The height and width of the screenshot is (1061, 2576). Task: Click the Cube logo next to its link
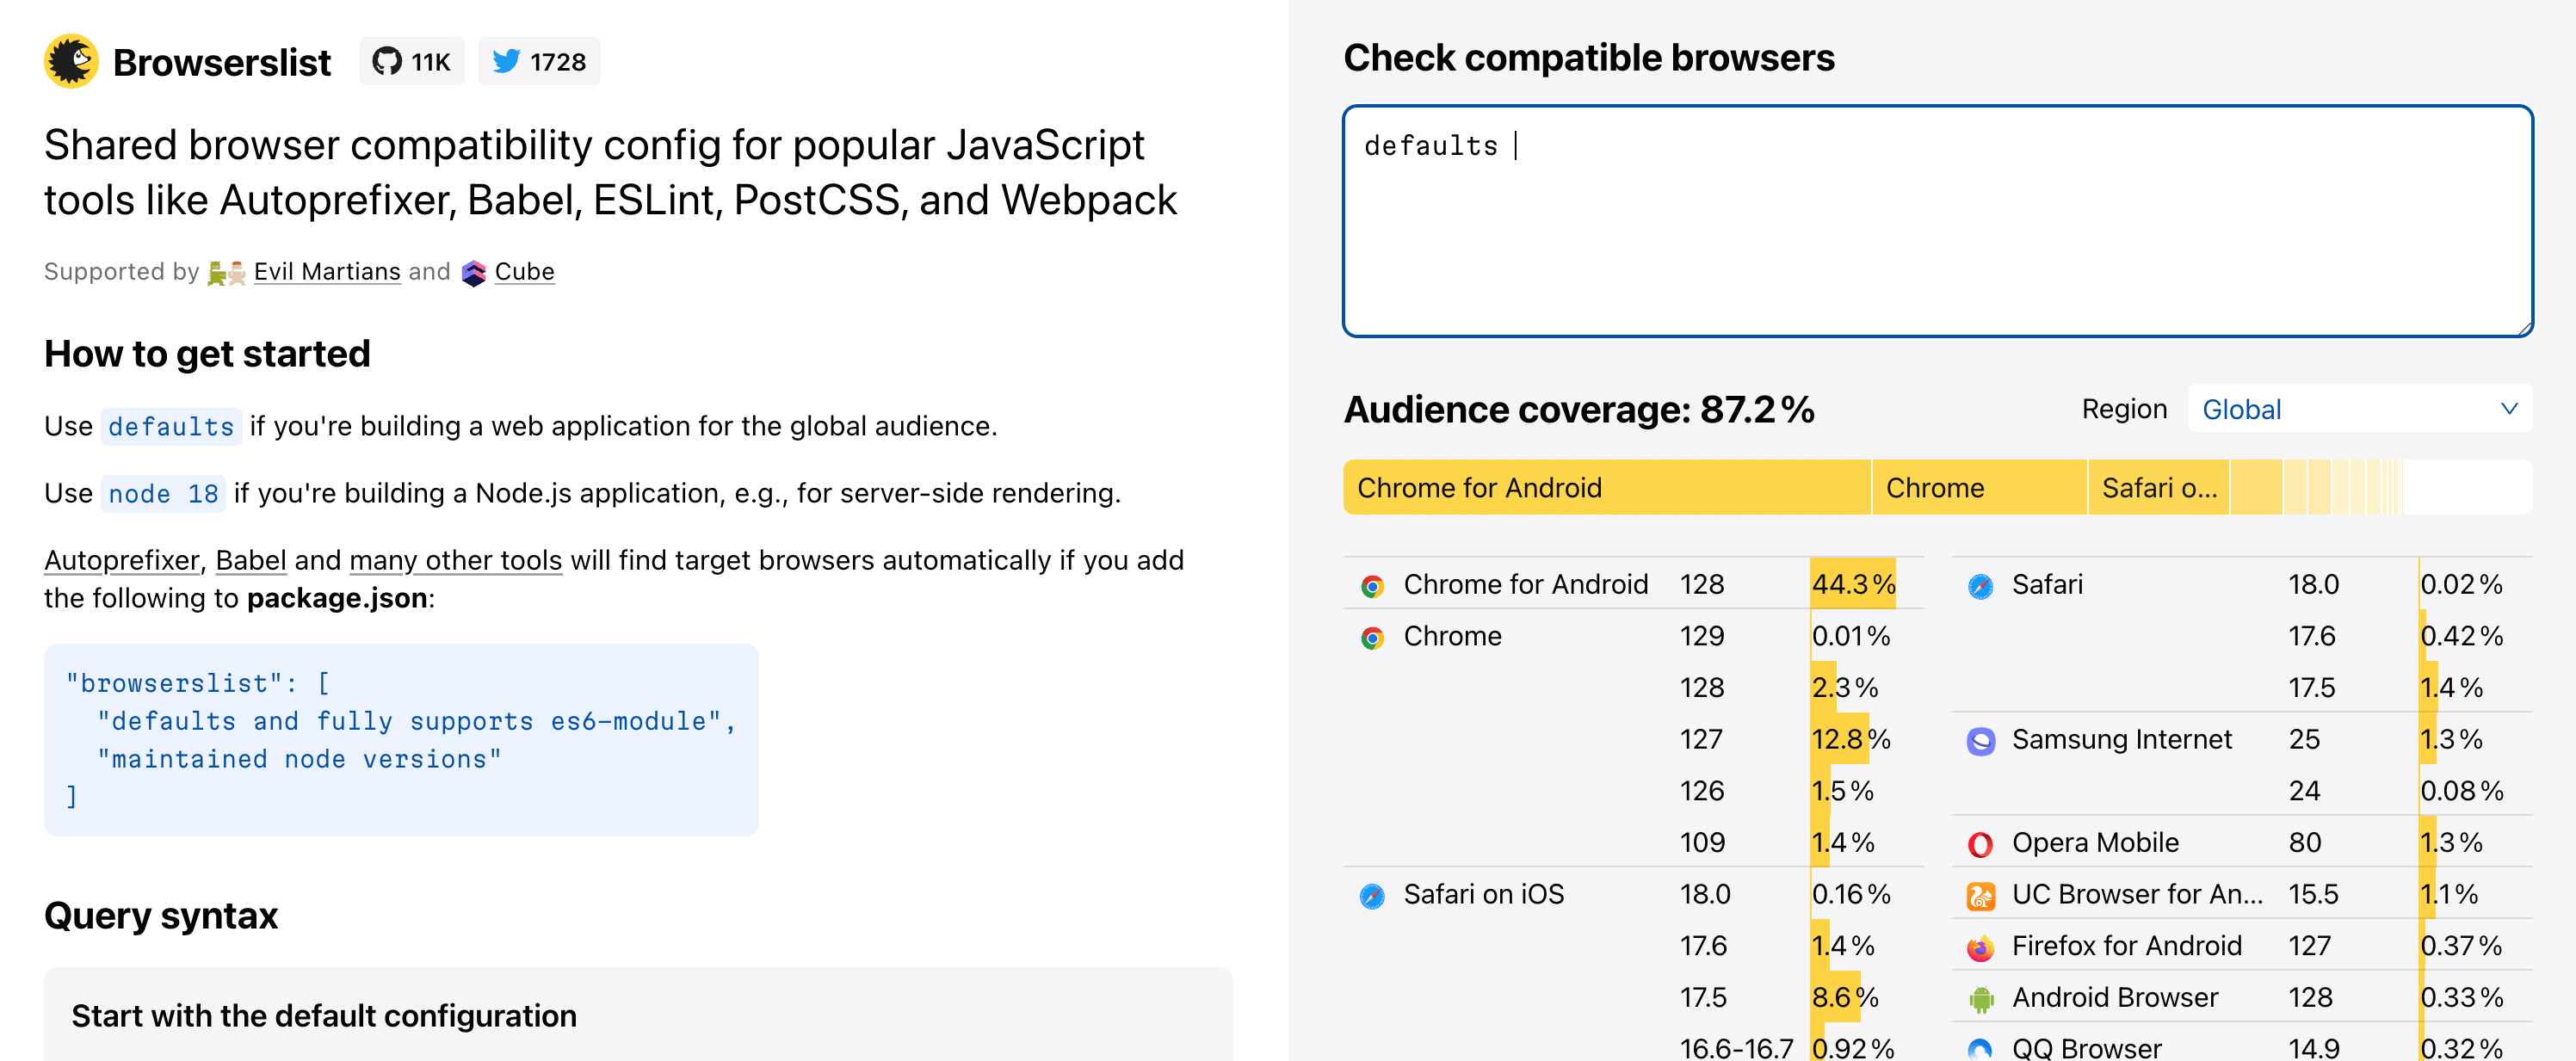473,271
